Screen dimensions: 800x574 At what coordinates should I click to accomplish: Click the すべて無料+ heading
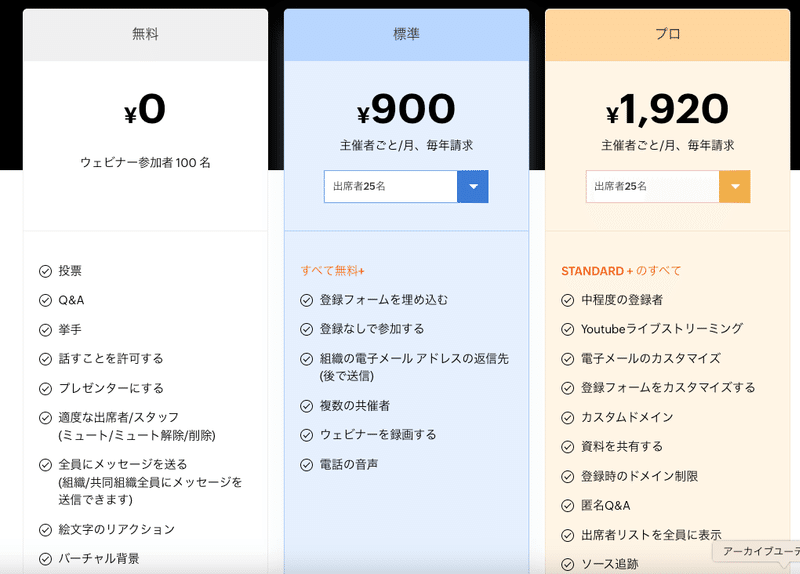coord(332,271)
